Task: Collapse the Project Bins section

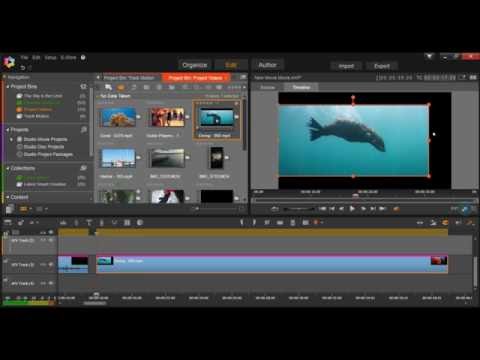Action: (8, 86)
